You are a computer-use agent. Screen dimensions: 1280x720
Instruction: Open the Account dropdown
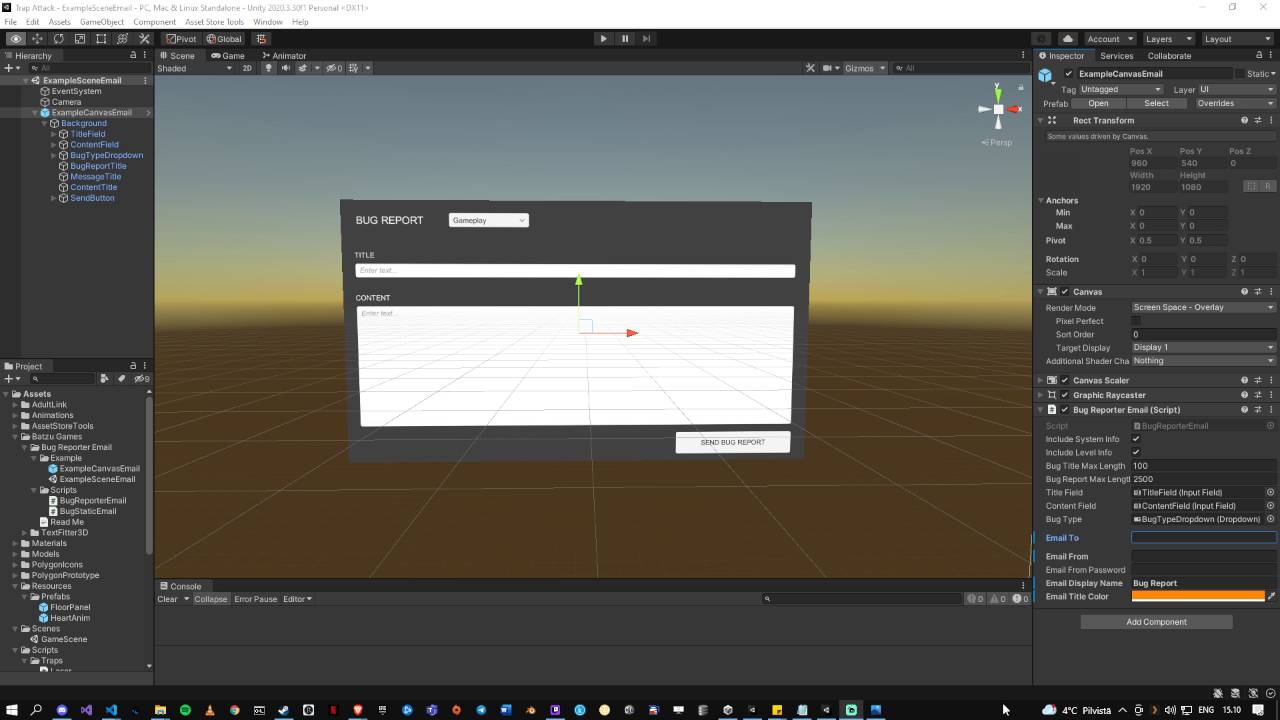click(1109, 39)
